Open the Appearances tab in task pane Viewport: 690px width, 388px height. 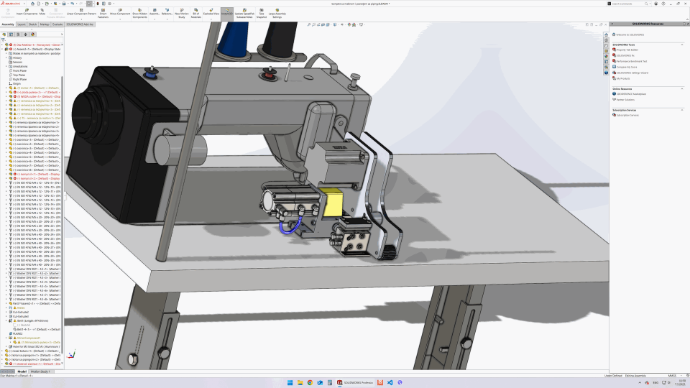606,56
